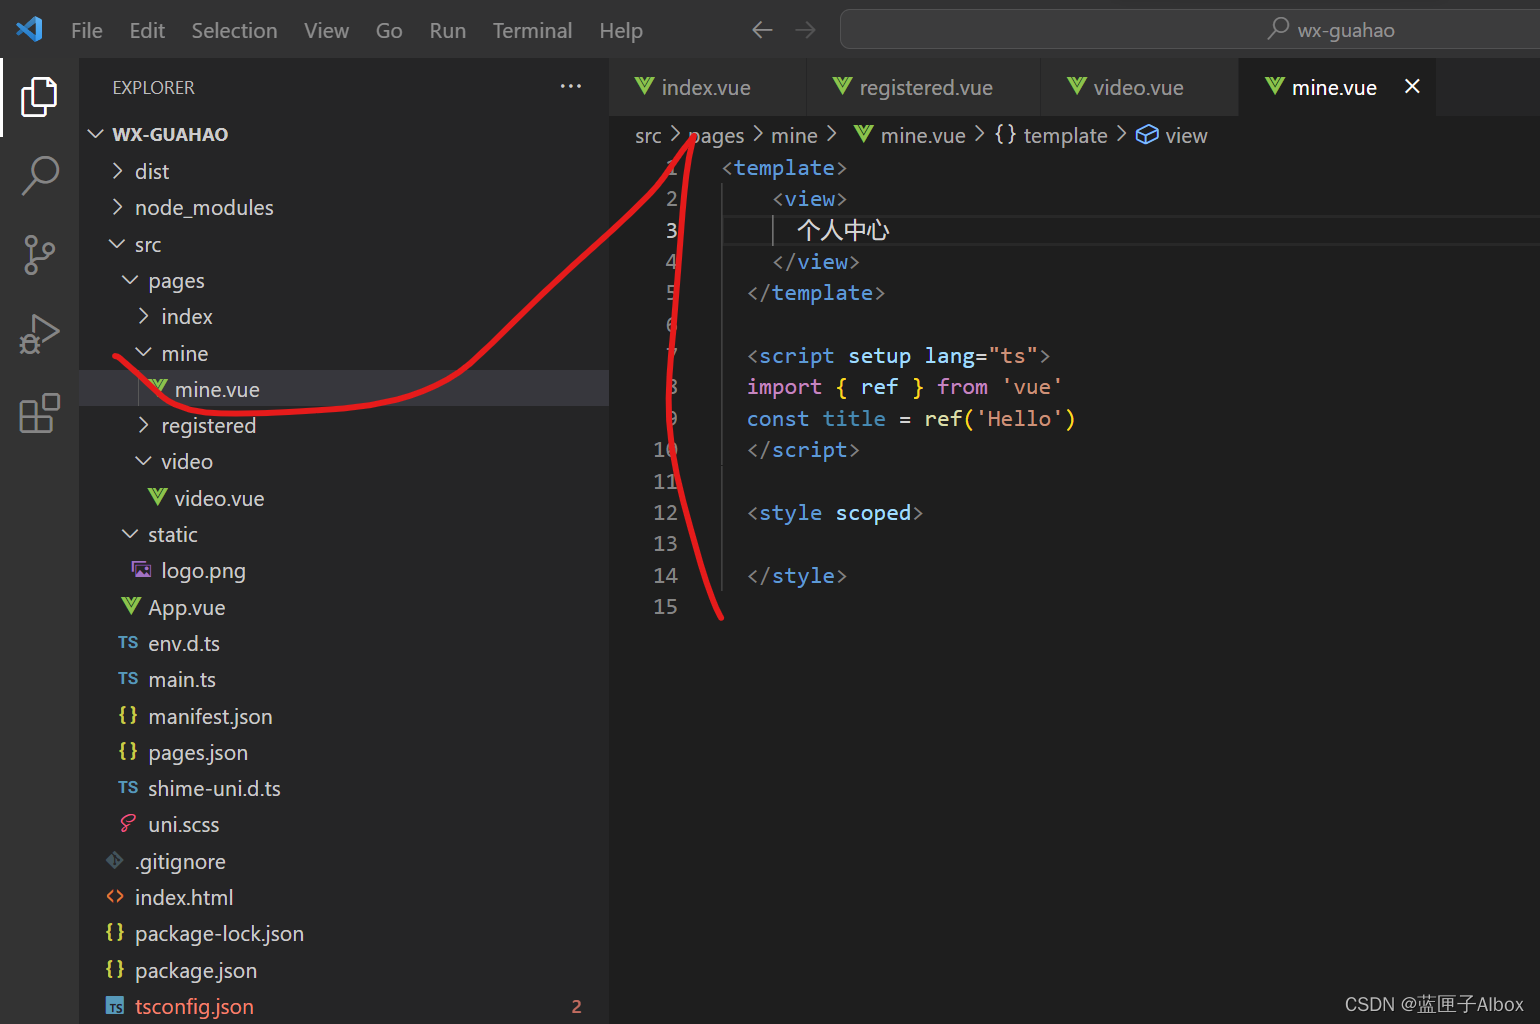Open the Selection menu
1540x1024 pixels.
(234, 30)
